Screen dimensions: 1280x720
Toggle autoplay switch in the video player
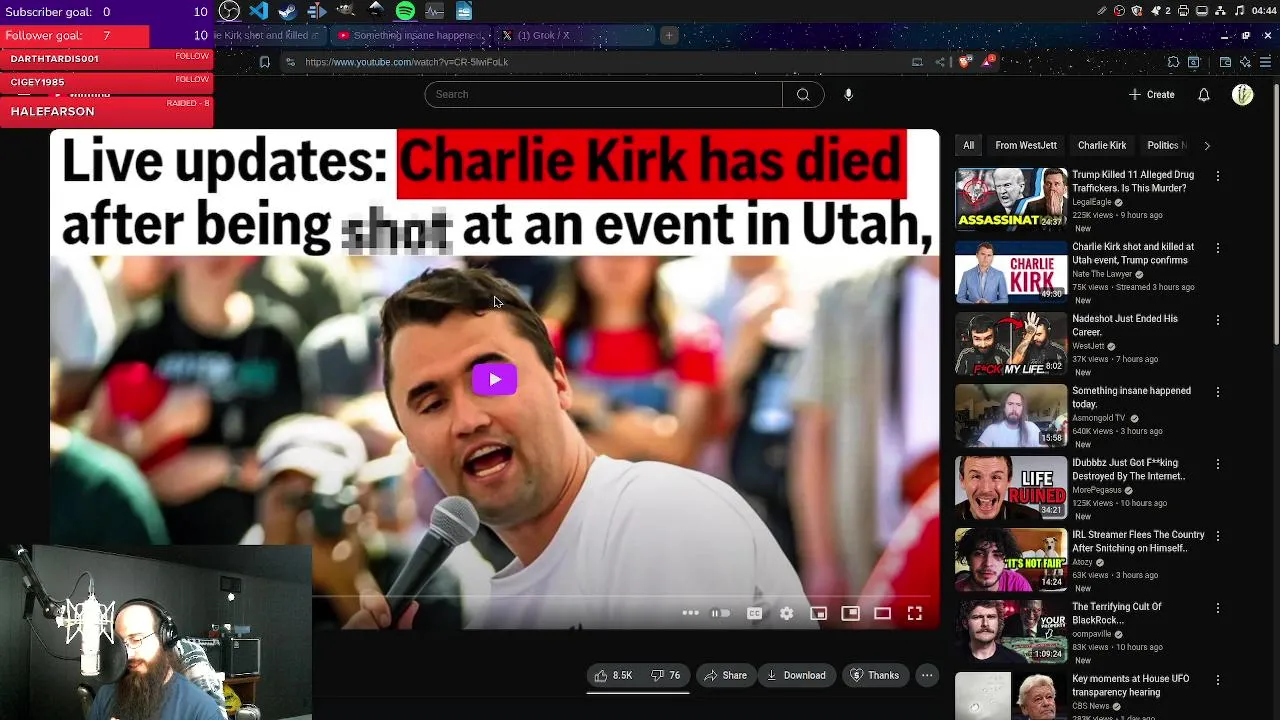click(720, 613)
